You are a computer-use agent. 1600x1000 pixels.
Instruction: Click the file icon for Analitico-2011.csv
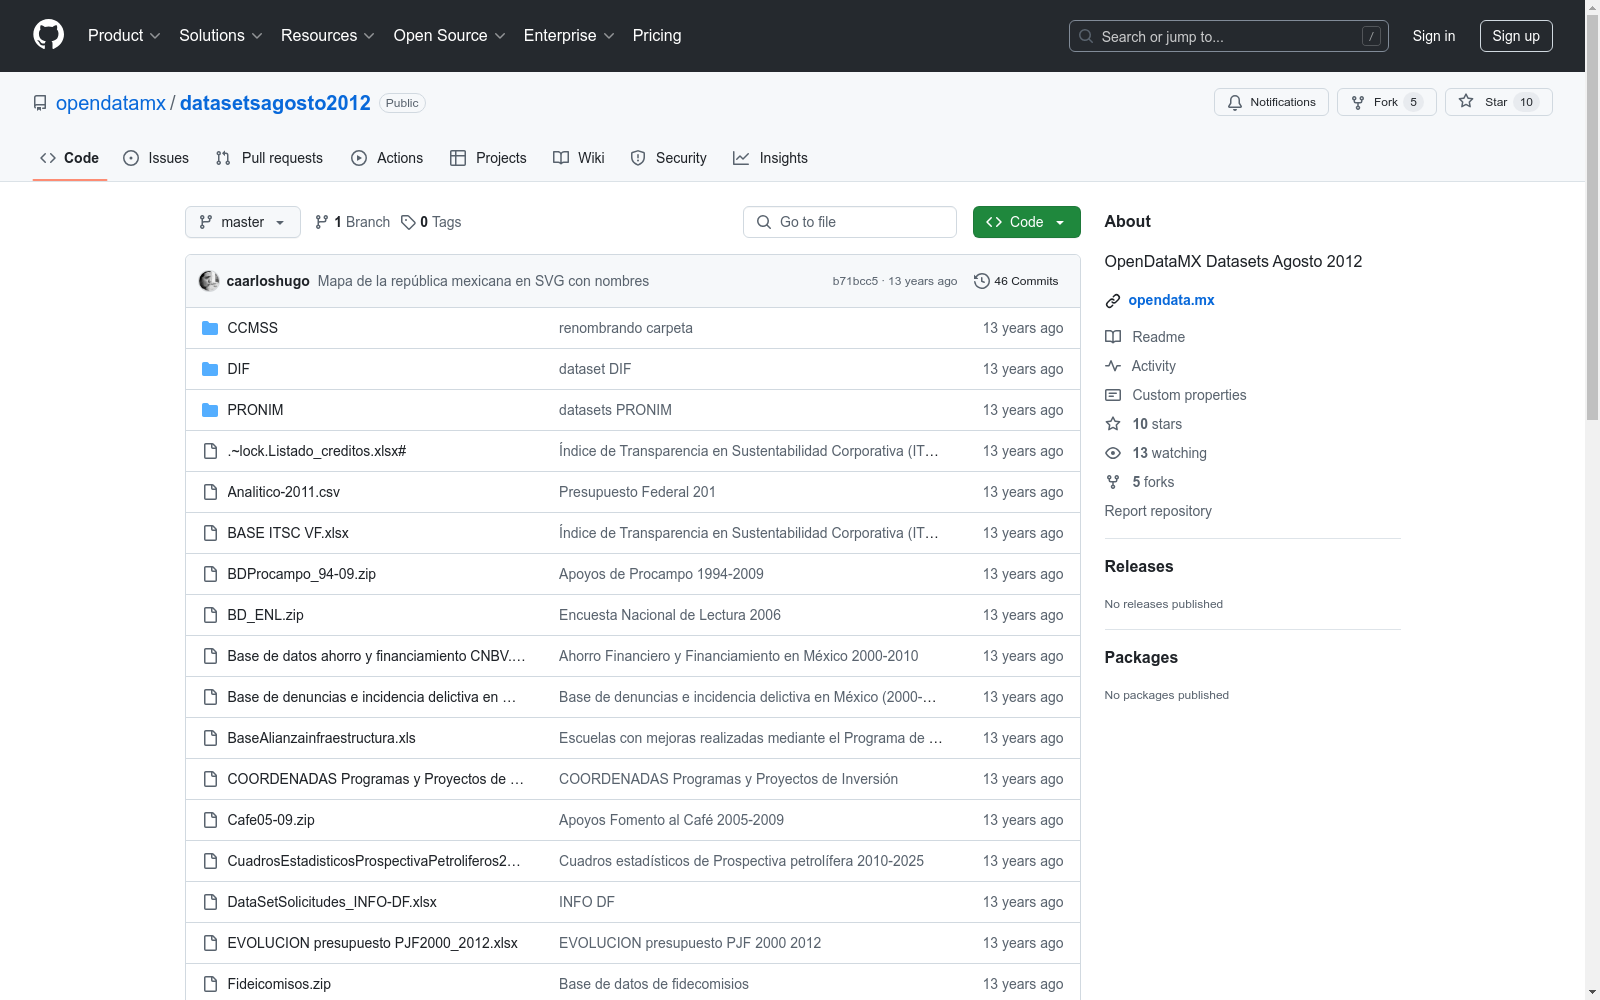[x=210, y=492]
